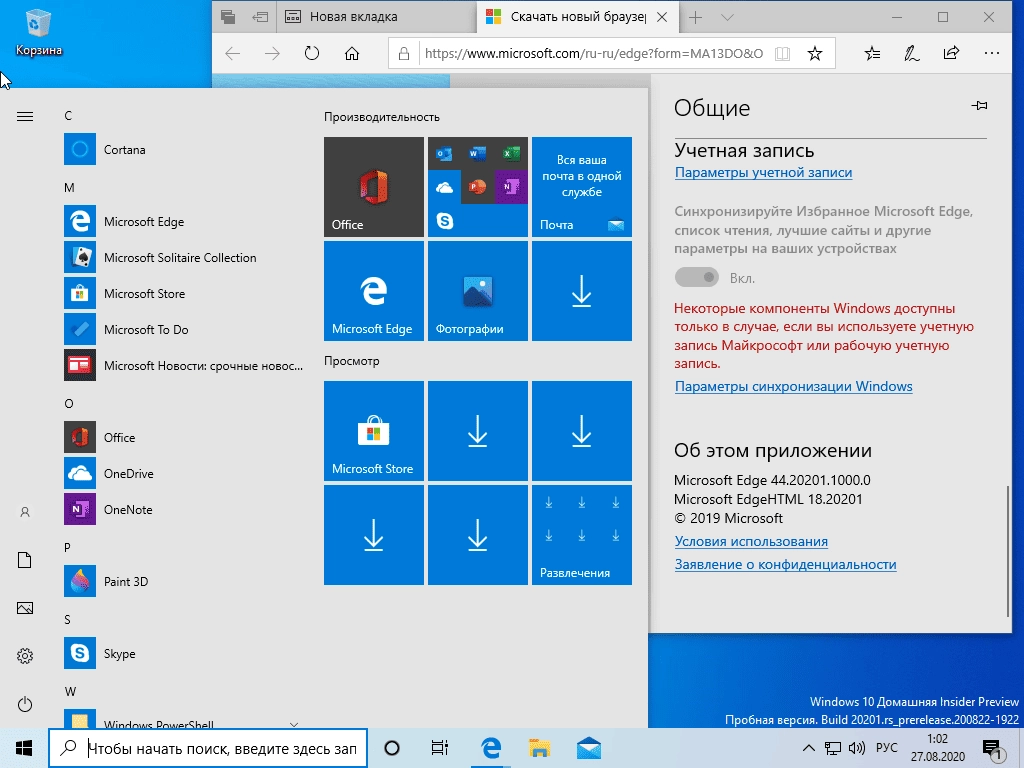Image resolution: width=1024 pixels, height=768 pixels.
Task: Open Task View on taskbar
Action: tap(440, 748)
